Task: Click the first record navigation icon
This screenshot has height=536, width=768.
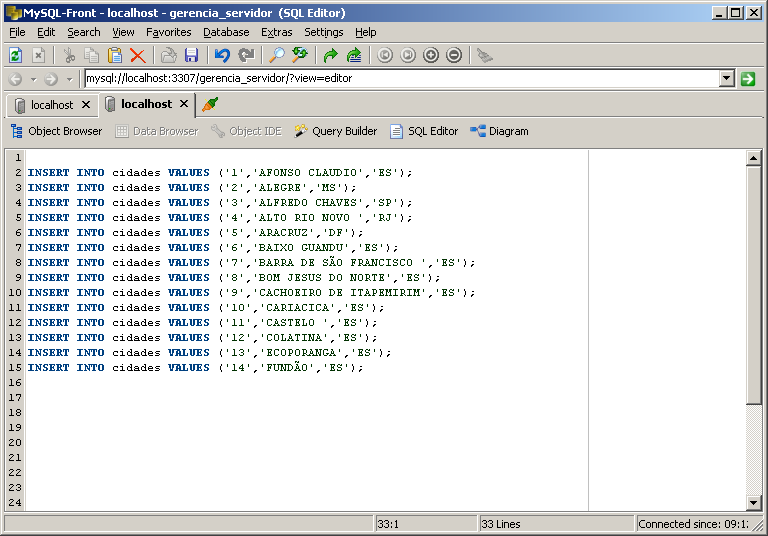Action: pos(384,55)
